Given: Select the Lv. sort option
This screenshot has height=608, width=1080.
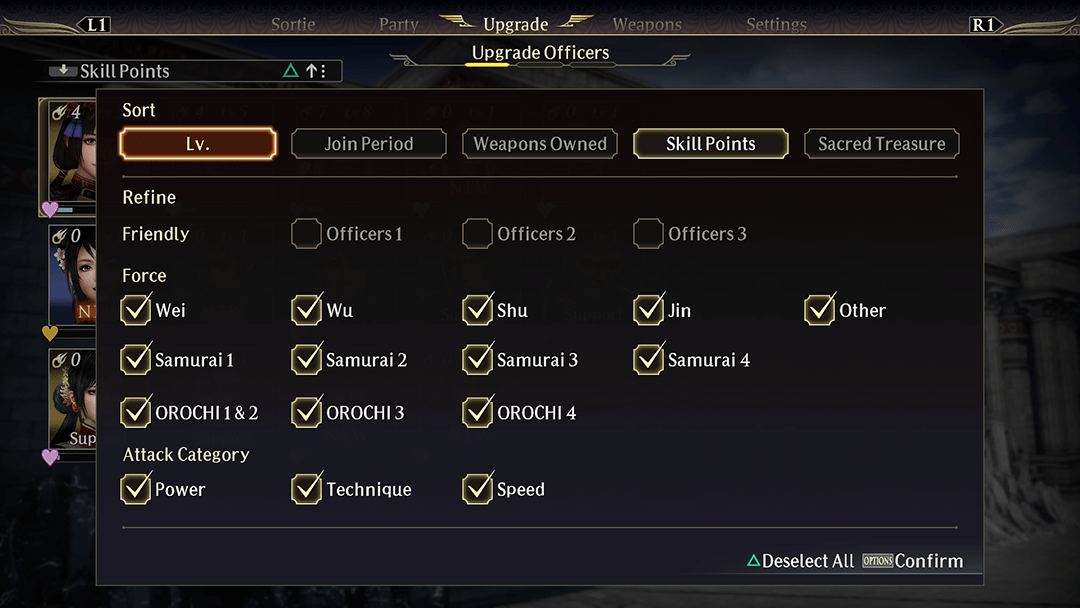Looking at the screenshot, I should [198, 144].
